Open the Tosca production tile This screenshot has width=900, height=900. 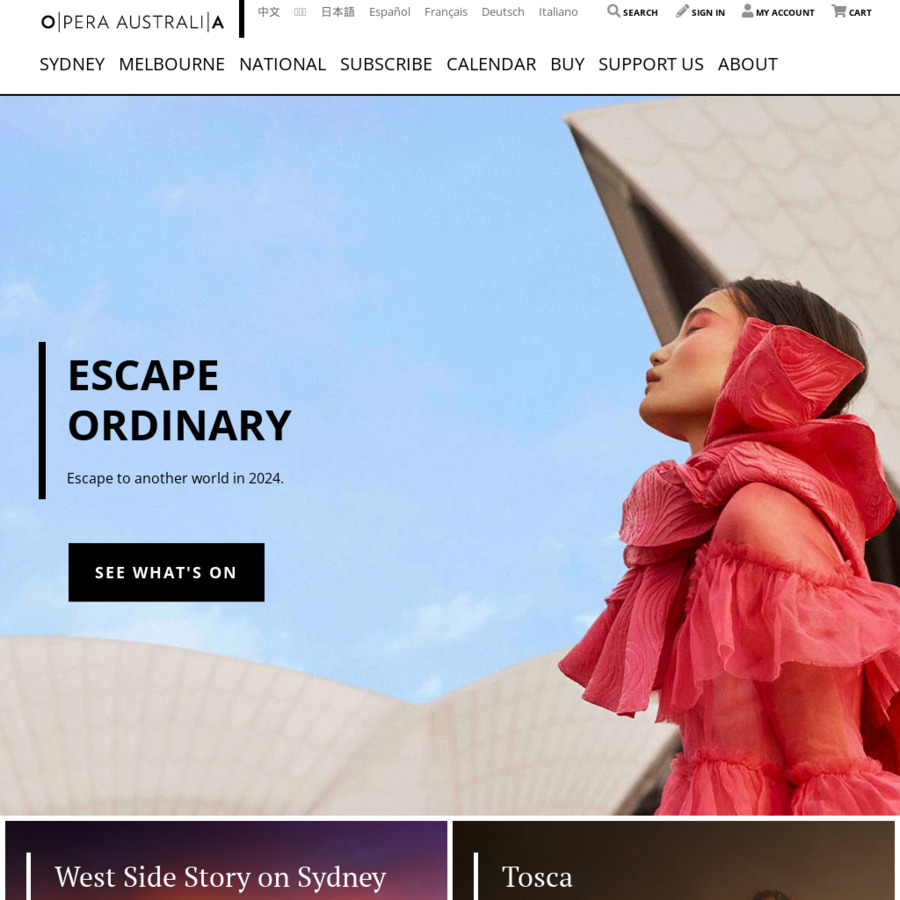click(x=673, y=860)
